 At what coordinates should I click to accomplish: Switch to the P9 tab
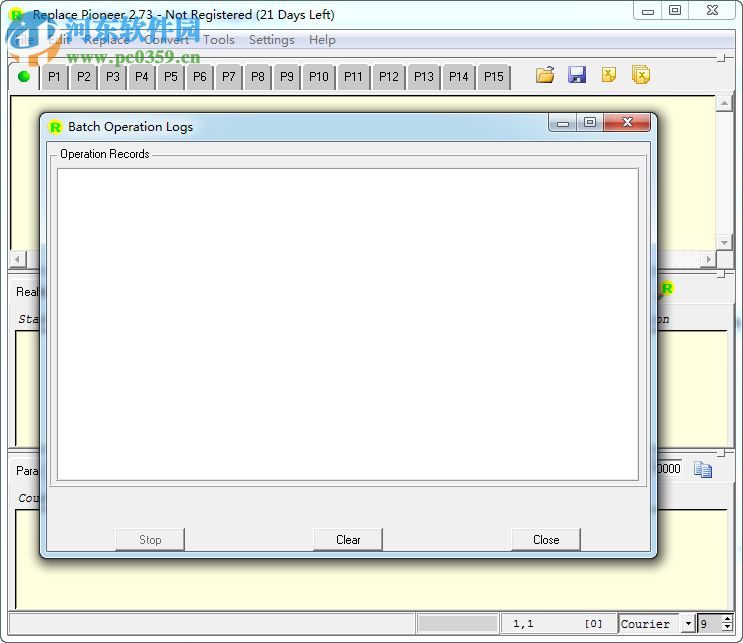click(x=287, y=77)
